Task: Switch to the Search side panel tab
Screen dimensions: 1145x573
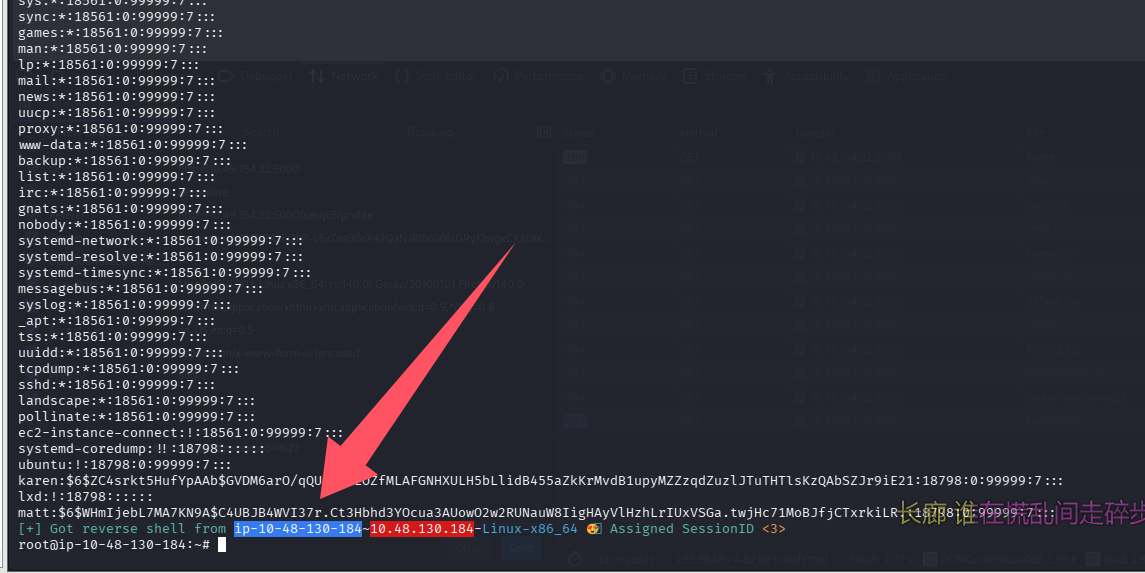Action: tap(261, 132)
